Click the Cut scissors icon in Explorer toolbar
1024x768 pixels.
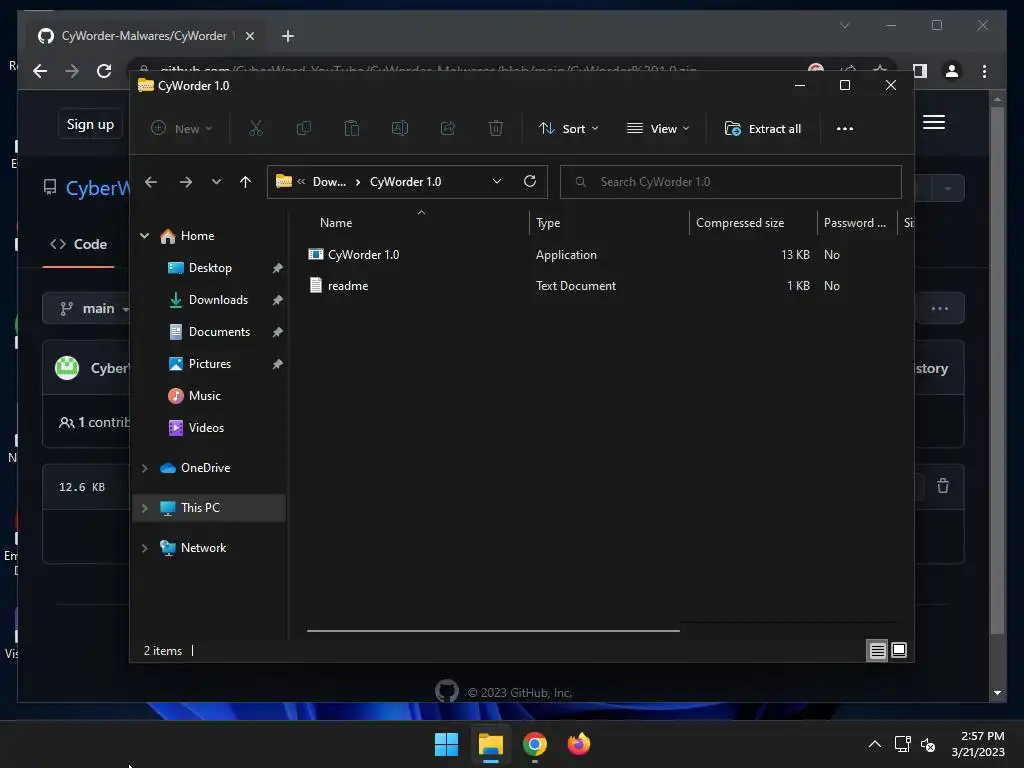point(255,129)
